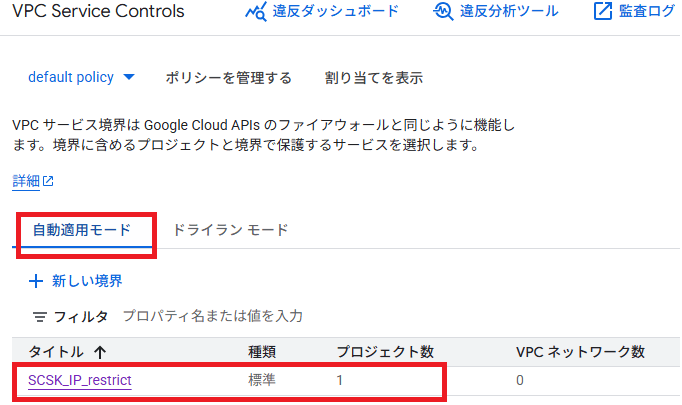682x405 pixels.
Task: Click the sort arrow next to タイトル
Action: [x=99, y=352]
